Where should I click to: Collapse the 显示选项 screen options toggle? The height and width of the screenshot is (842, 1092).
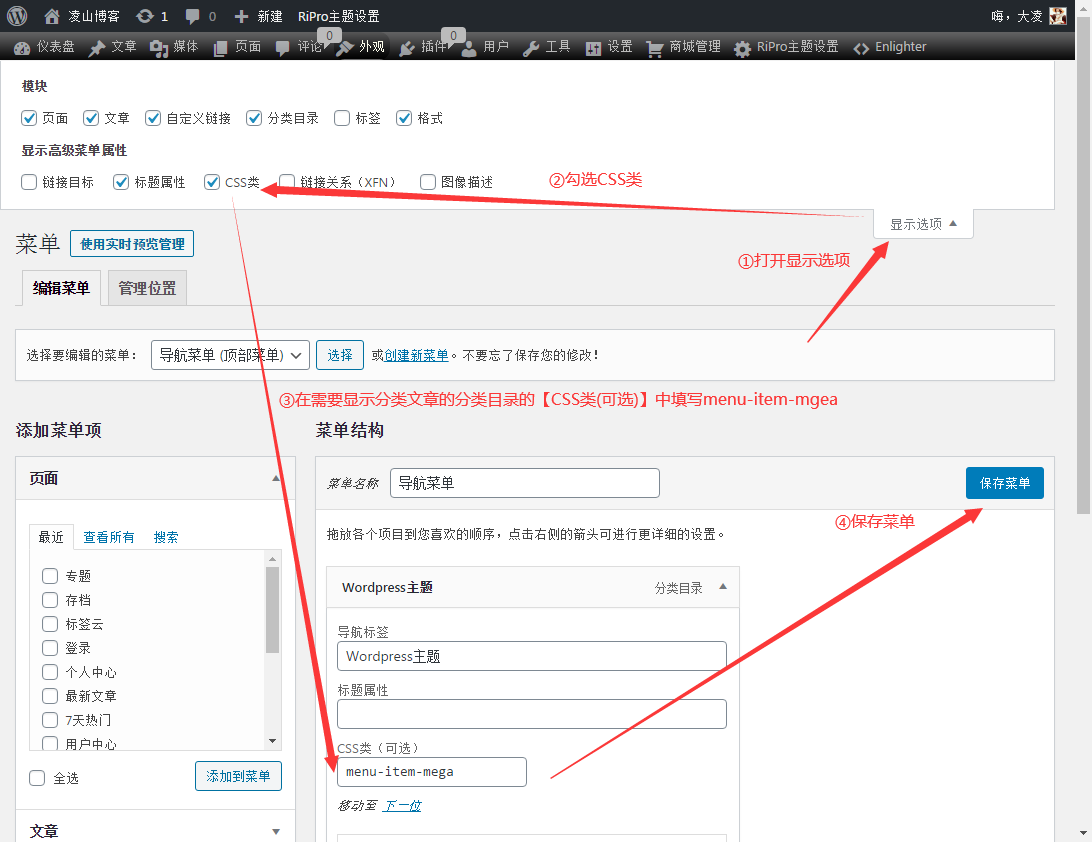point(923,224)
